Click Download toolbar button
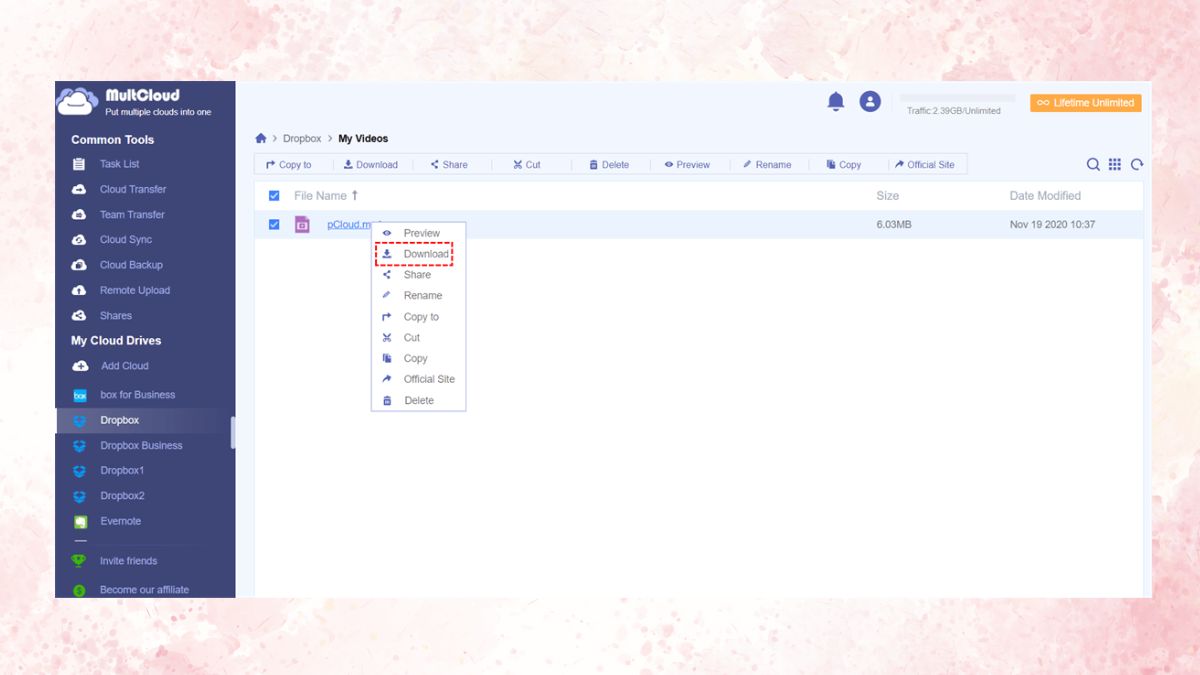The height and width of the screenshot is (675, 1200). pos(371,165)
